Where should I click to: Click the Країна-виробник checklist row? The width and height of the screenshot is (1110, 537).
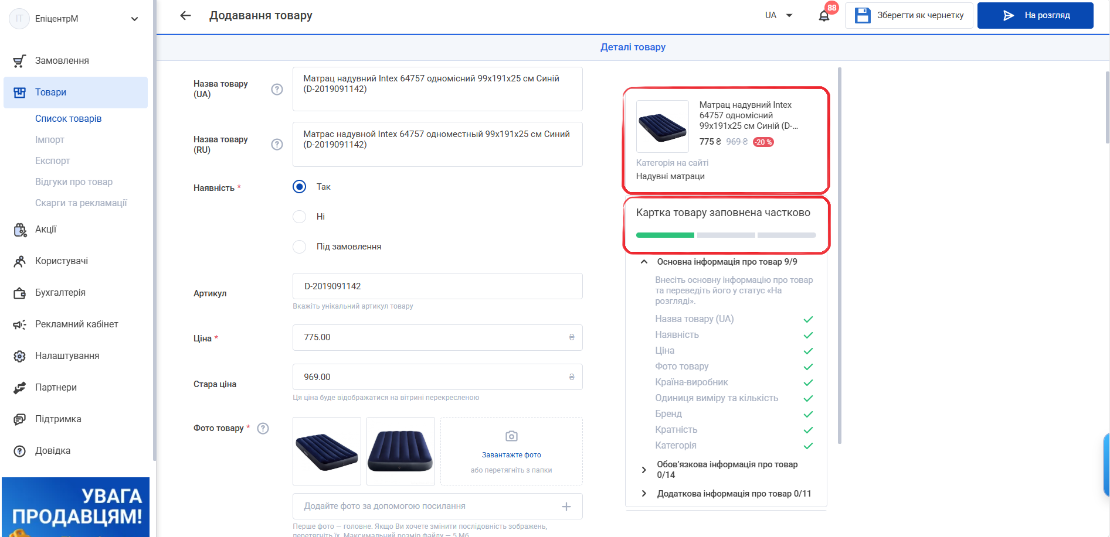click(x=734, y=382)
